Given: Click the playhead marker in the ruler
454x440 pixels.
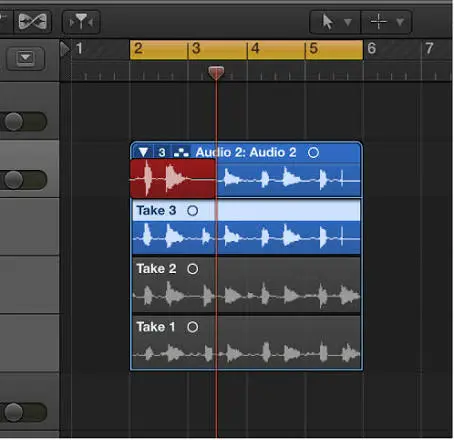Looking at the screenshot, I should (216, 72).
